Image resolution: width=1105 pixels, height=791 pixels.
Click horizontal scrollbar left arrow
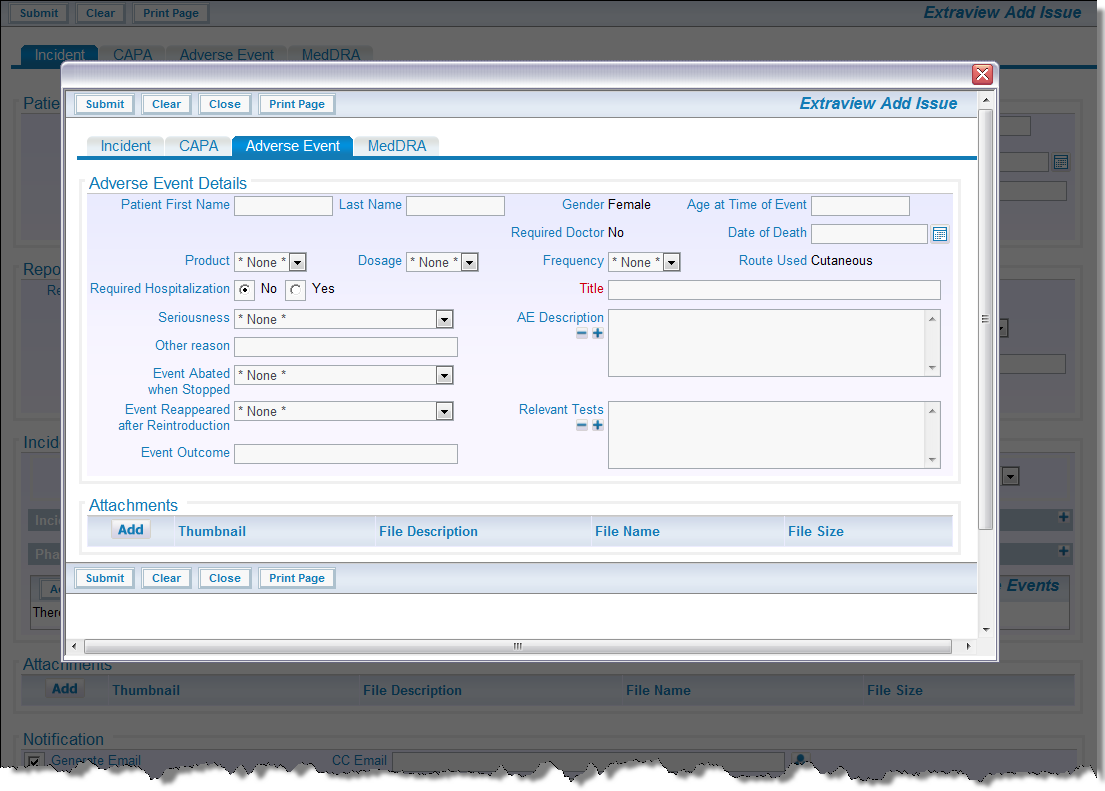[x=74, y=646]
